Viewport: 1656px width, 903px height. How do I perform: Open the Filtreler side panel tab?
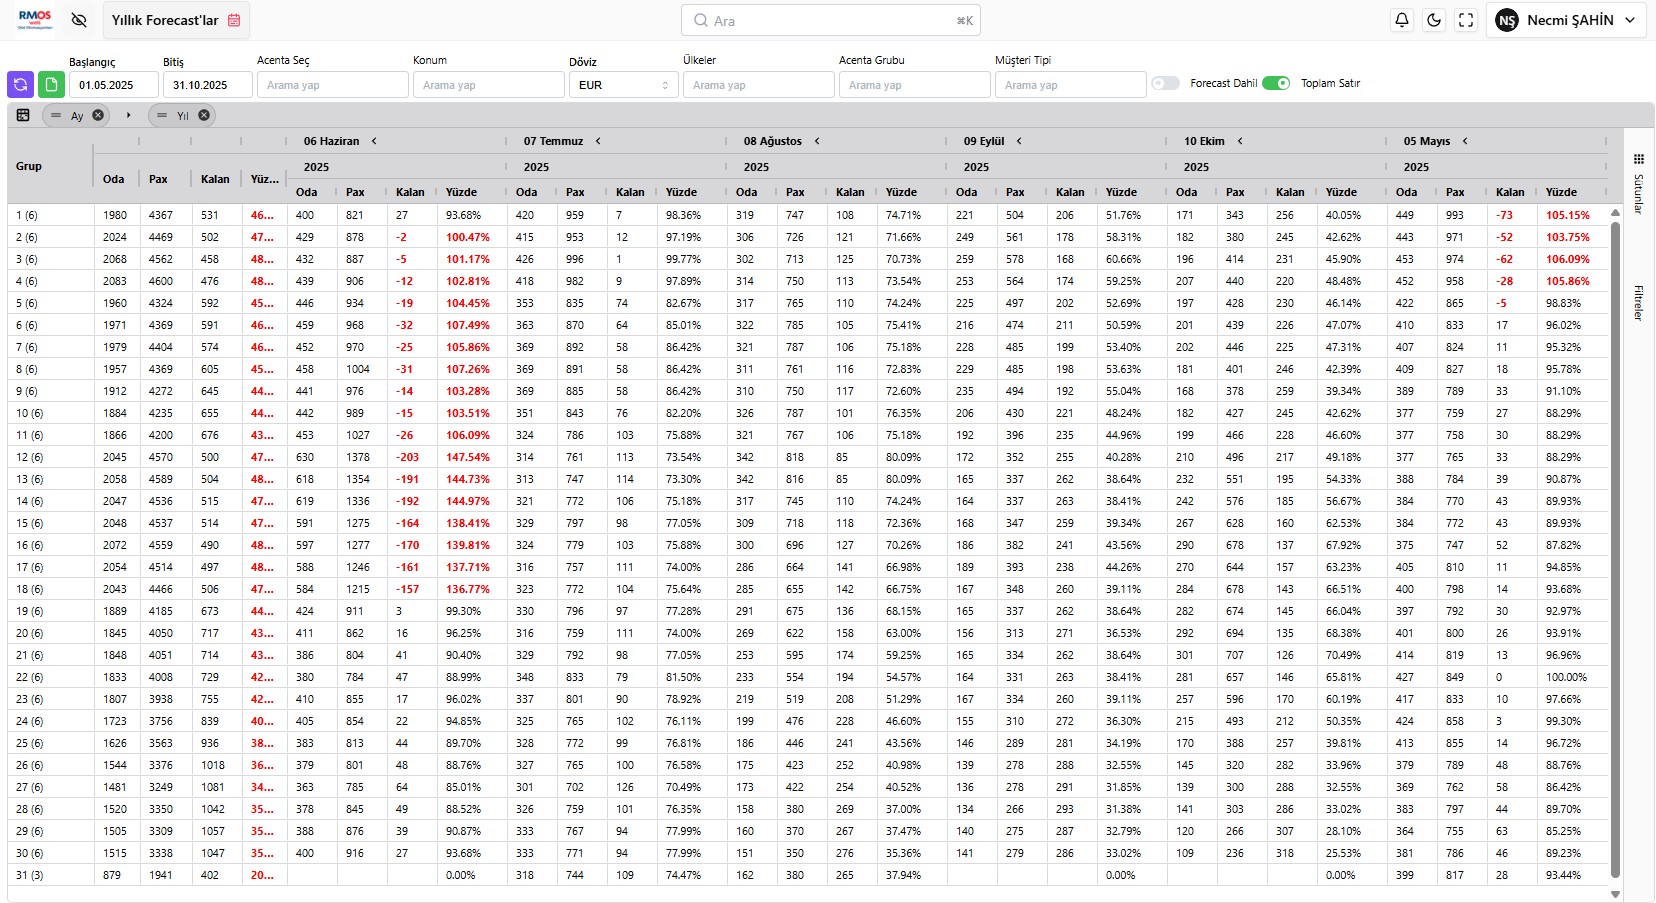click(x=1639, y=302)
